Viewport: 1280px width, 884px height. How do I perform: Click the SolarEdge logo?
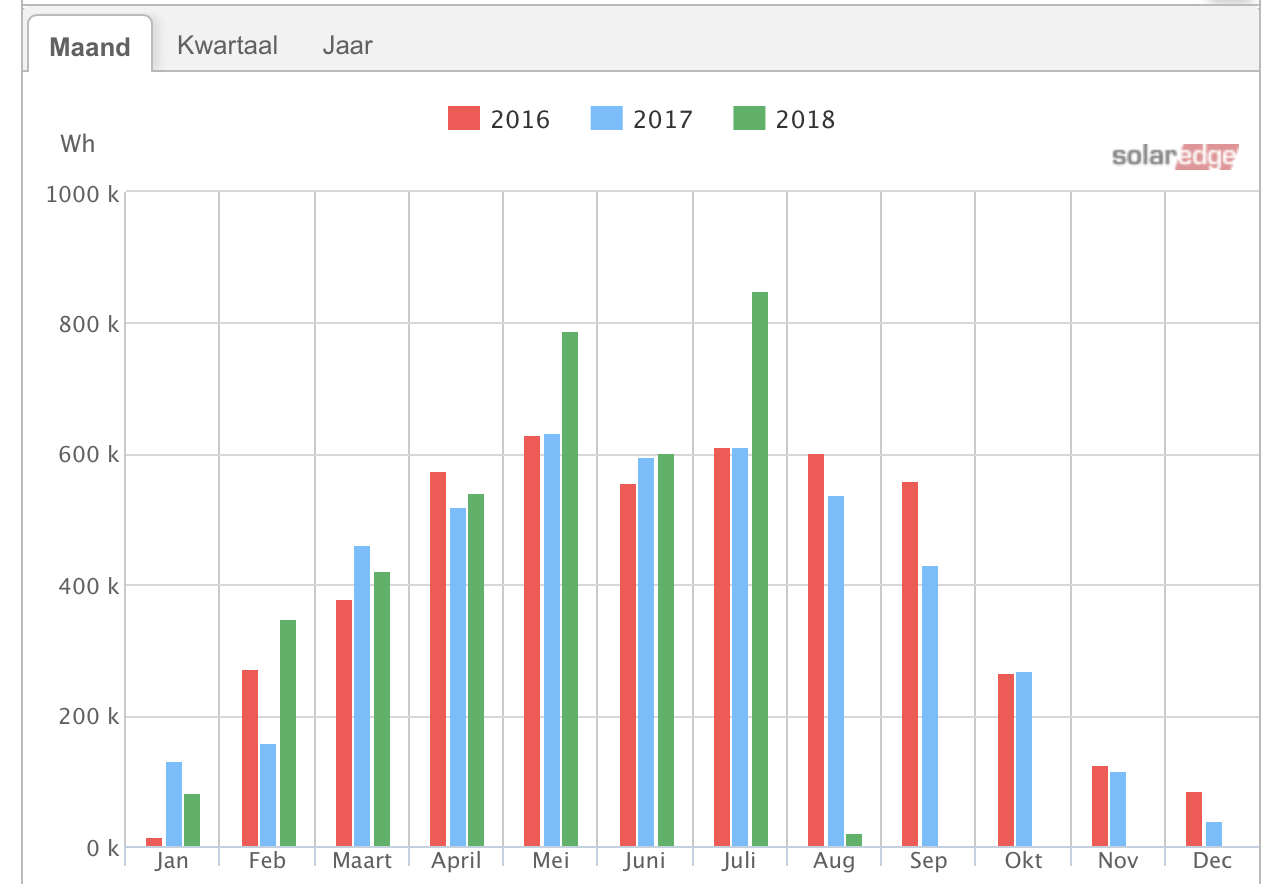pos(1174,157)
